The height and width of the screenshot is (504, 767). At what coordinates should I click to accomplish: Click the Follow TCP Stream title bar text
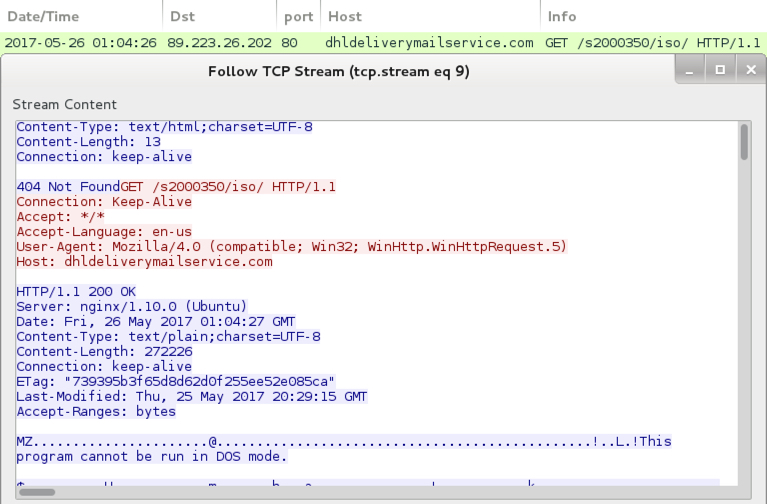click(x=338, y=71)
